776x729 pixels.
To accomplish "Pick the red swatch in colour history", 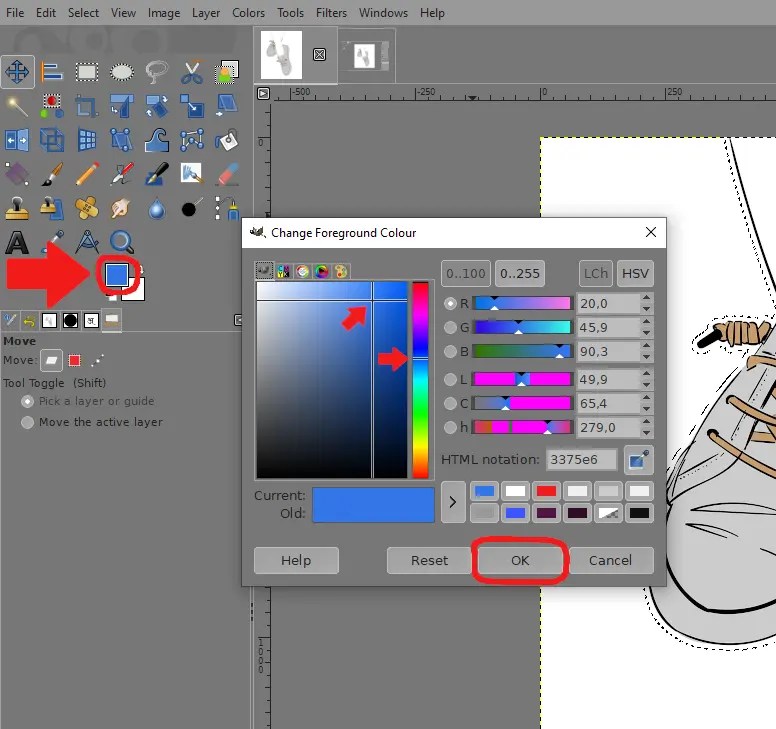I will tap(546, 491).
